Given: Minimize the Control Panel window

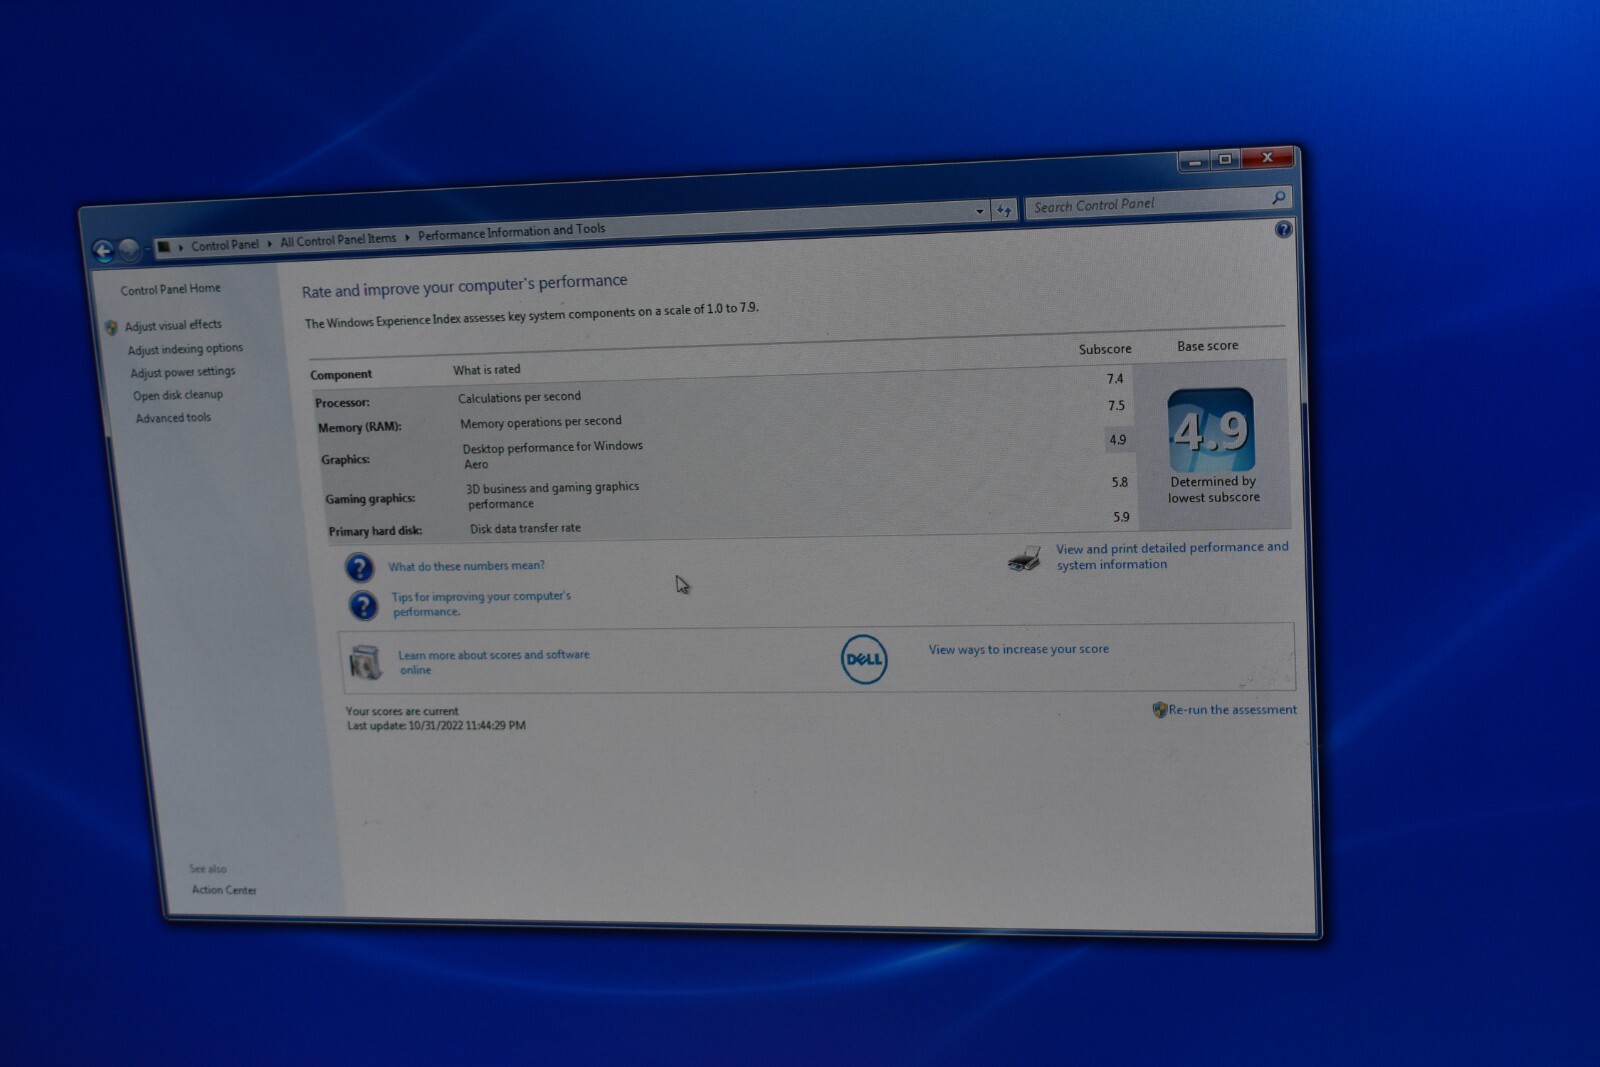Looking at the screenshot, I should point(1194,161).
